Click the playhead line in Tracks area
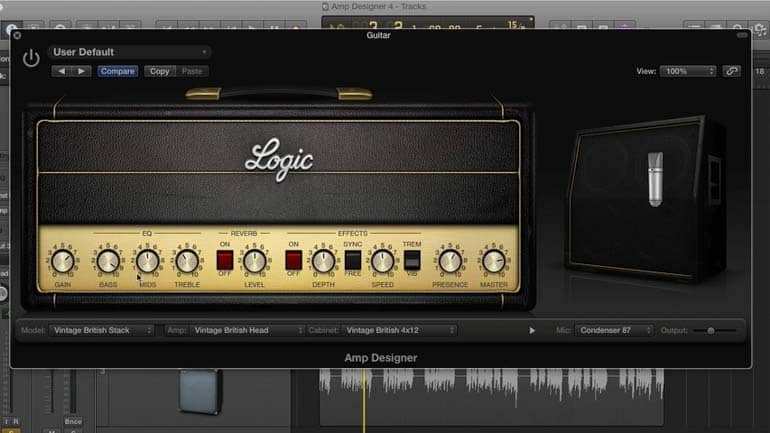770x433 pixels. [364, 400]
